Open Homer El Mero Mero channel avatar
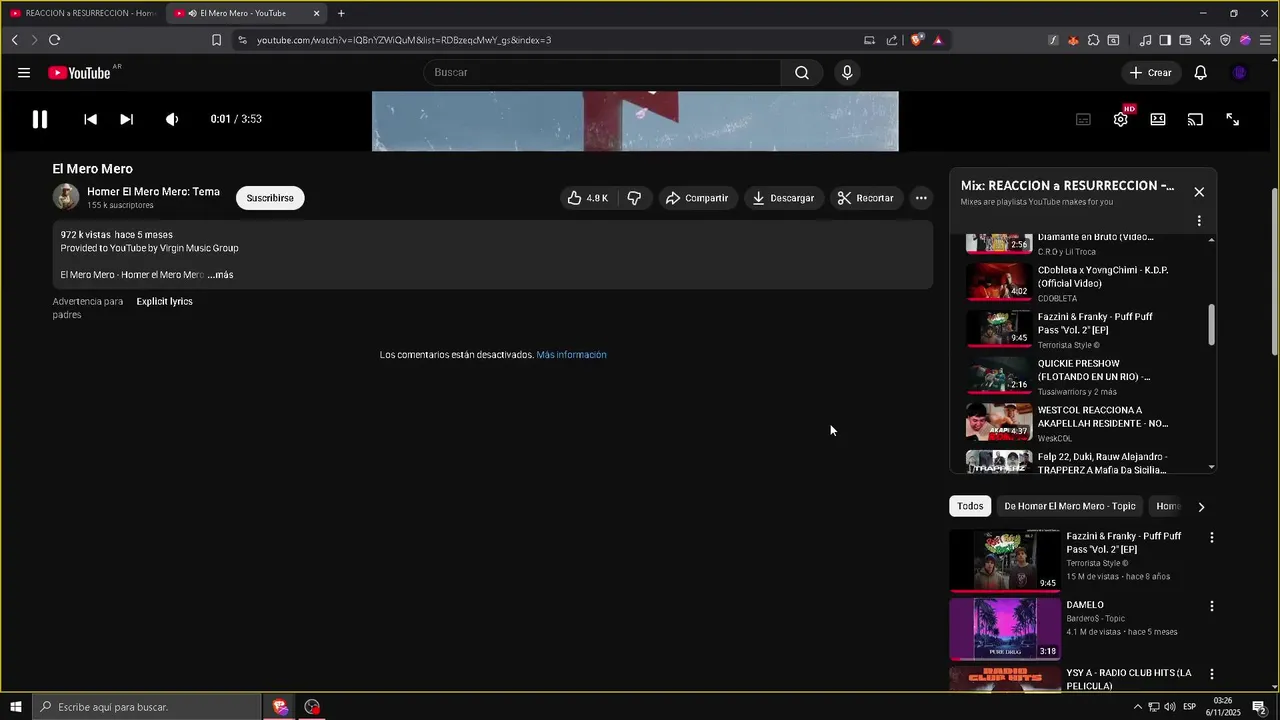Screen dimensions: 1280x720 click(x=66, y=197)
